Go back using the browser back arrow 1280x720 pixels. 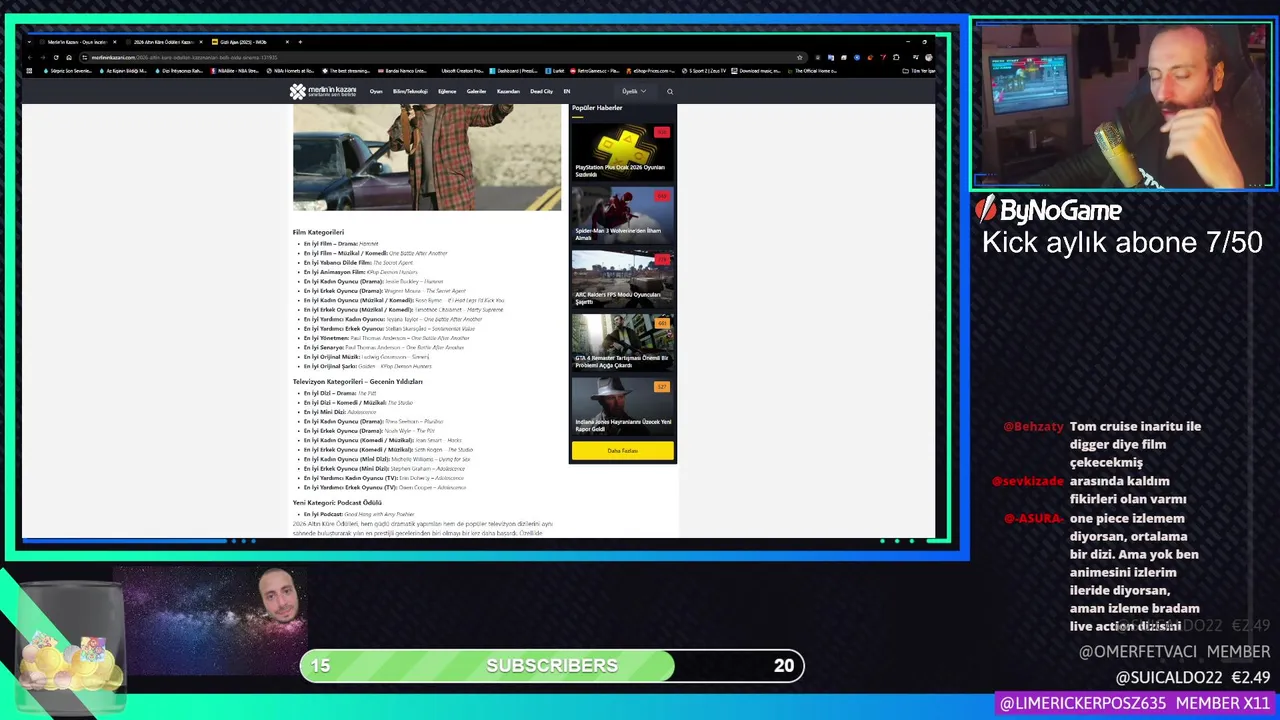30,57
